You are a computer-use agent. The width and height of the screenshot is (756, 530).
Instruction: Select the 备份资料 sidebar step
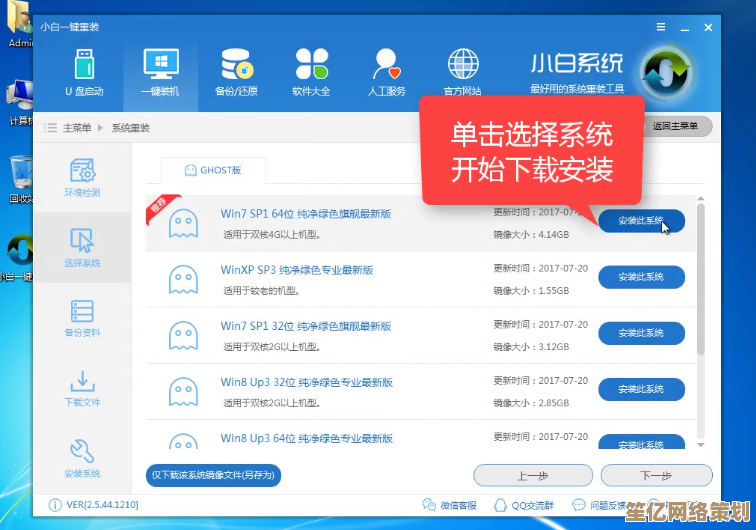tap(82, 318)
